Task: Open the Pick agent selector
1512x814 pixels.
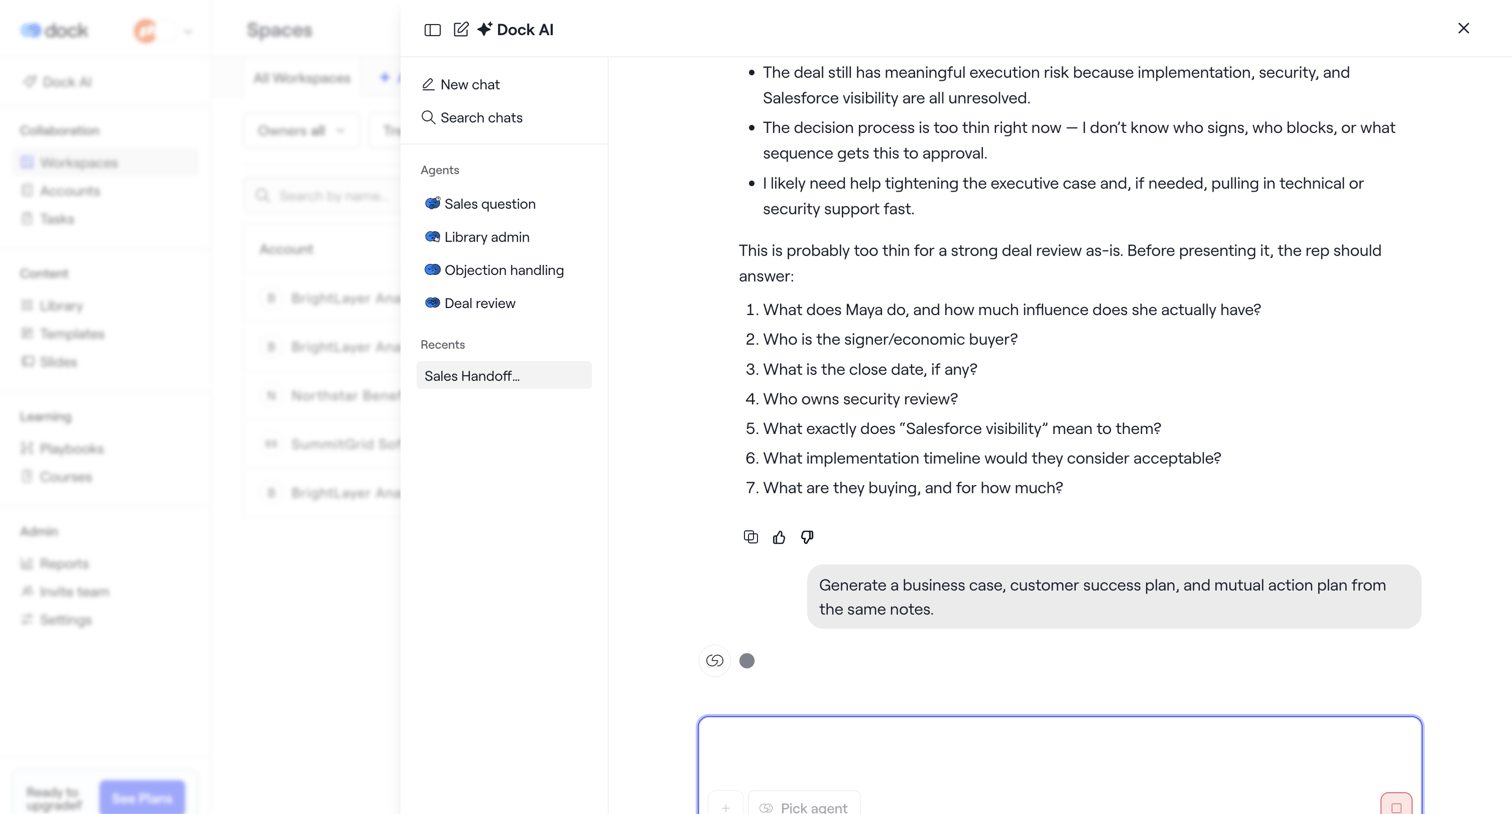Action: pyautogui.click(x=804, y=805)
